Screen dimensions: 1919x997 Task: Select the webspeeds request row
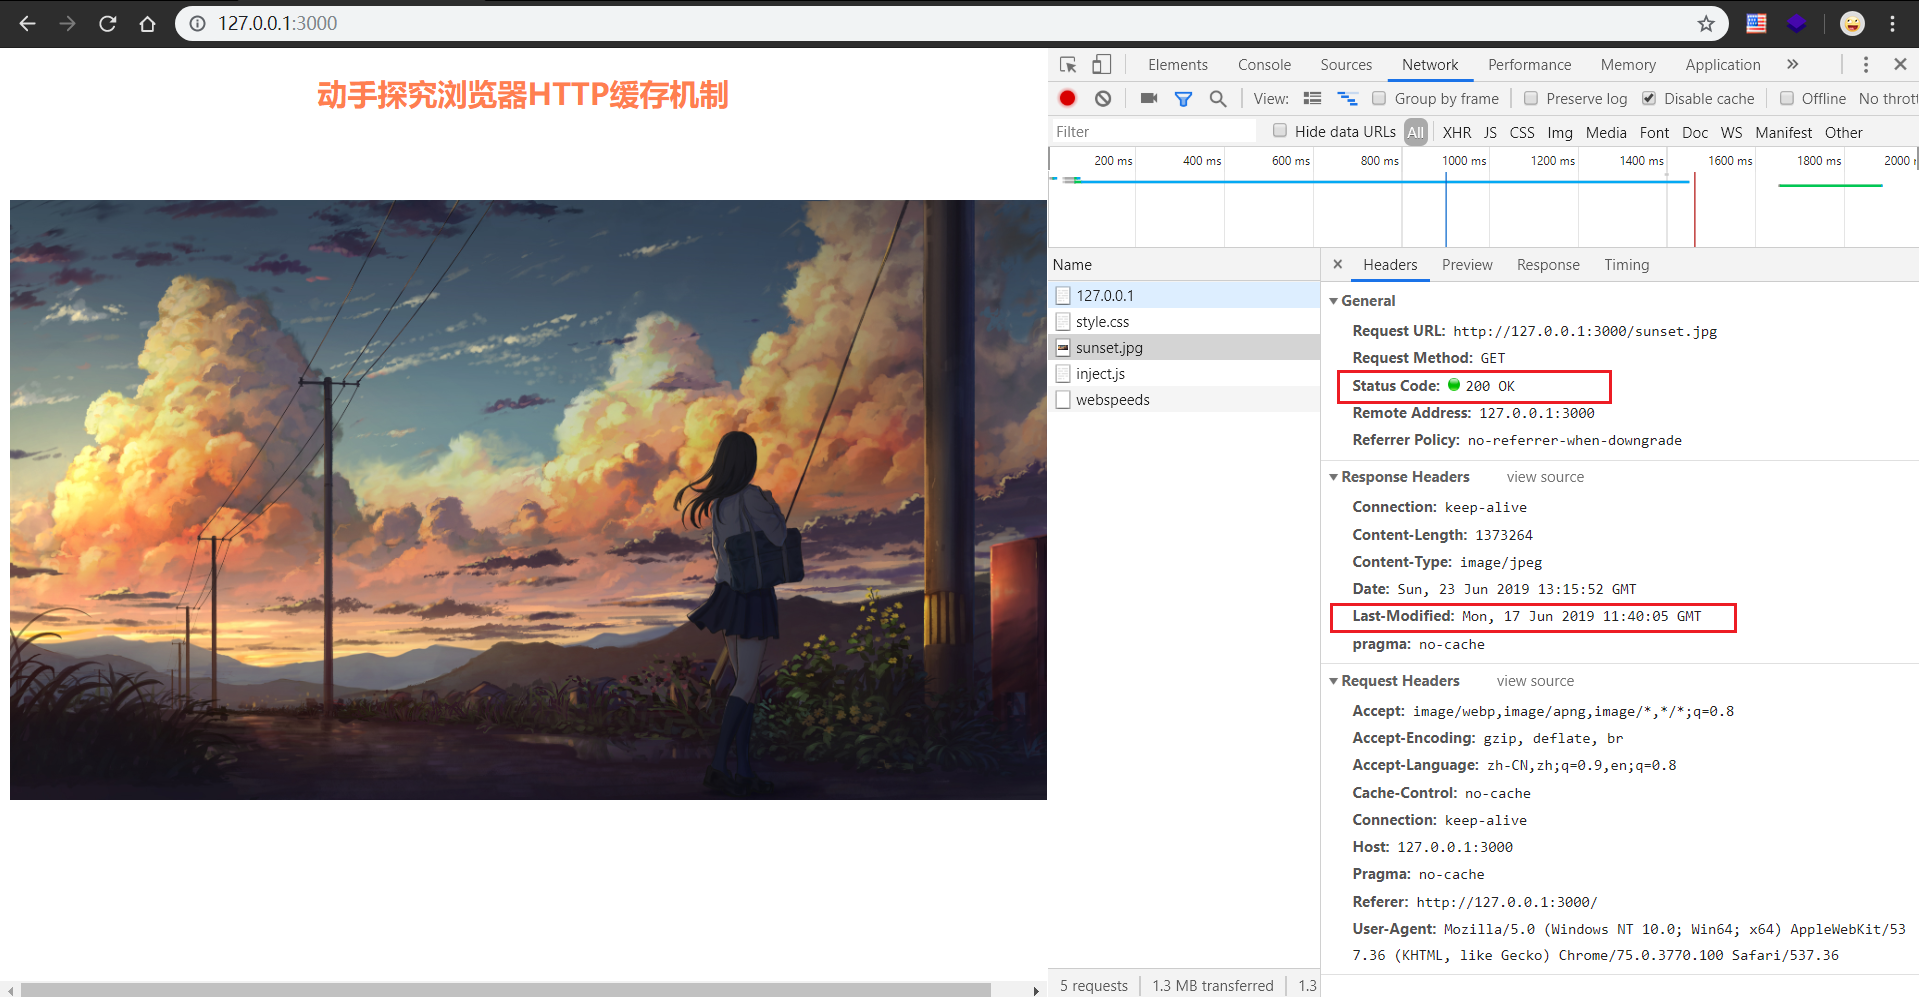click(1184, 399)
